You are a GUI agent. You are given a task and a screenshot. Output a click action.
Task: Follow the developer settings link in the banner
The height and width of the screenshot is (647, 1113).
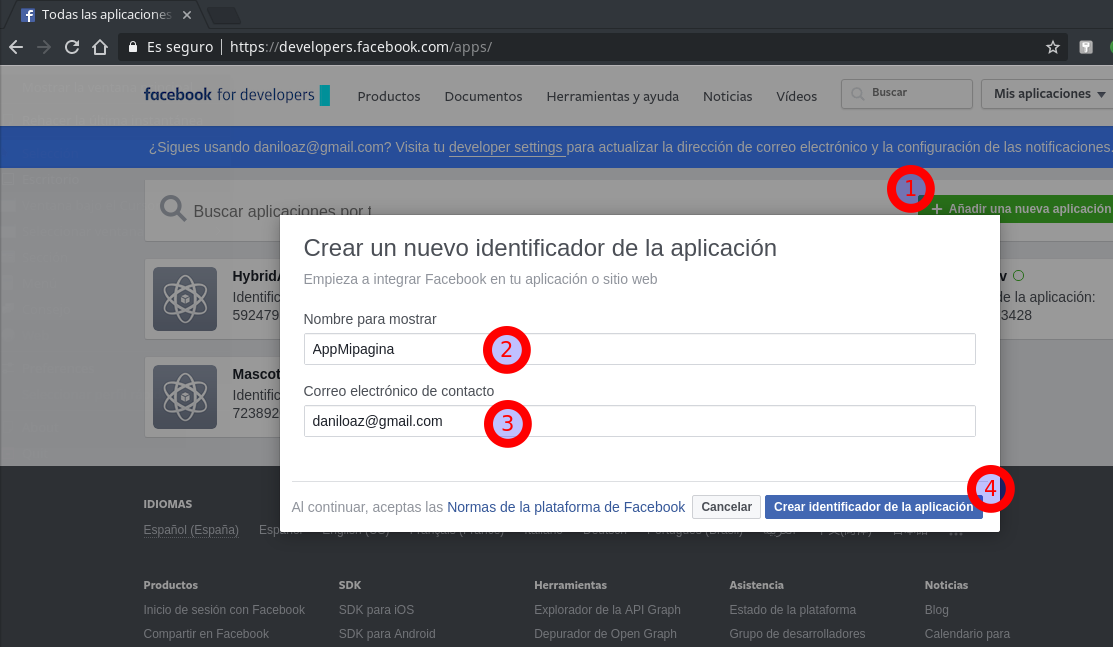tap(506, 147)
